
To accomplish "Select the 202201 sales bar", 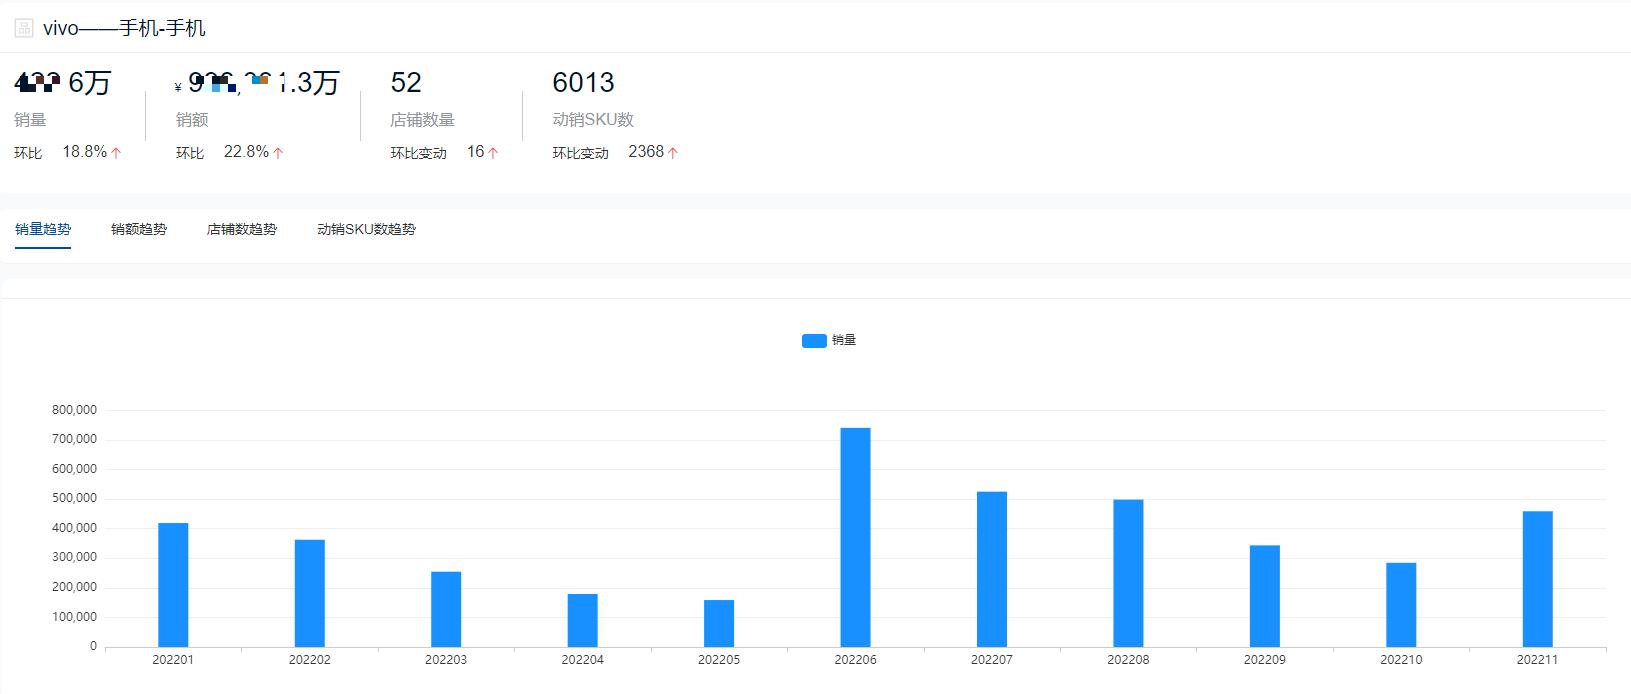I will point(173,585).
